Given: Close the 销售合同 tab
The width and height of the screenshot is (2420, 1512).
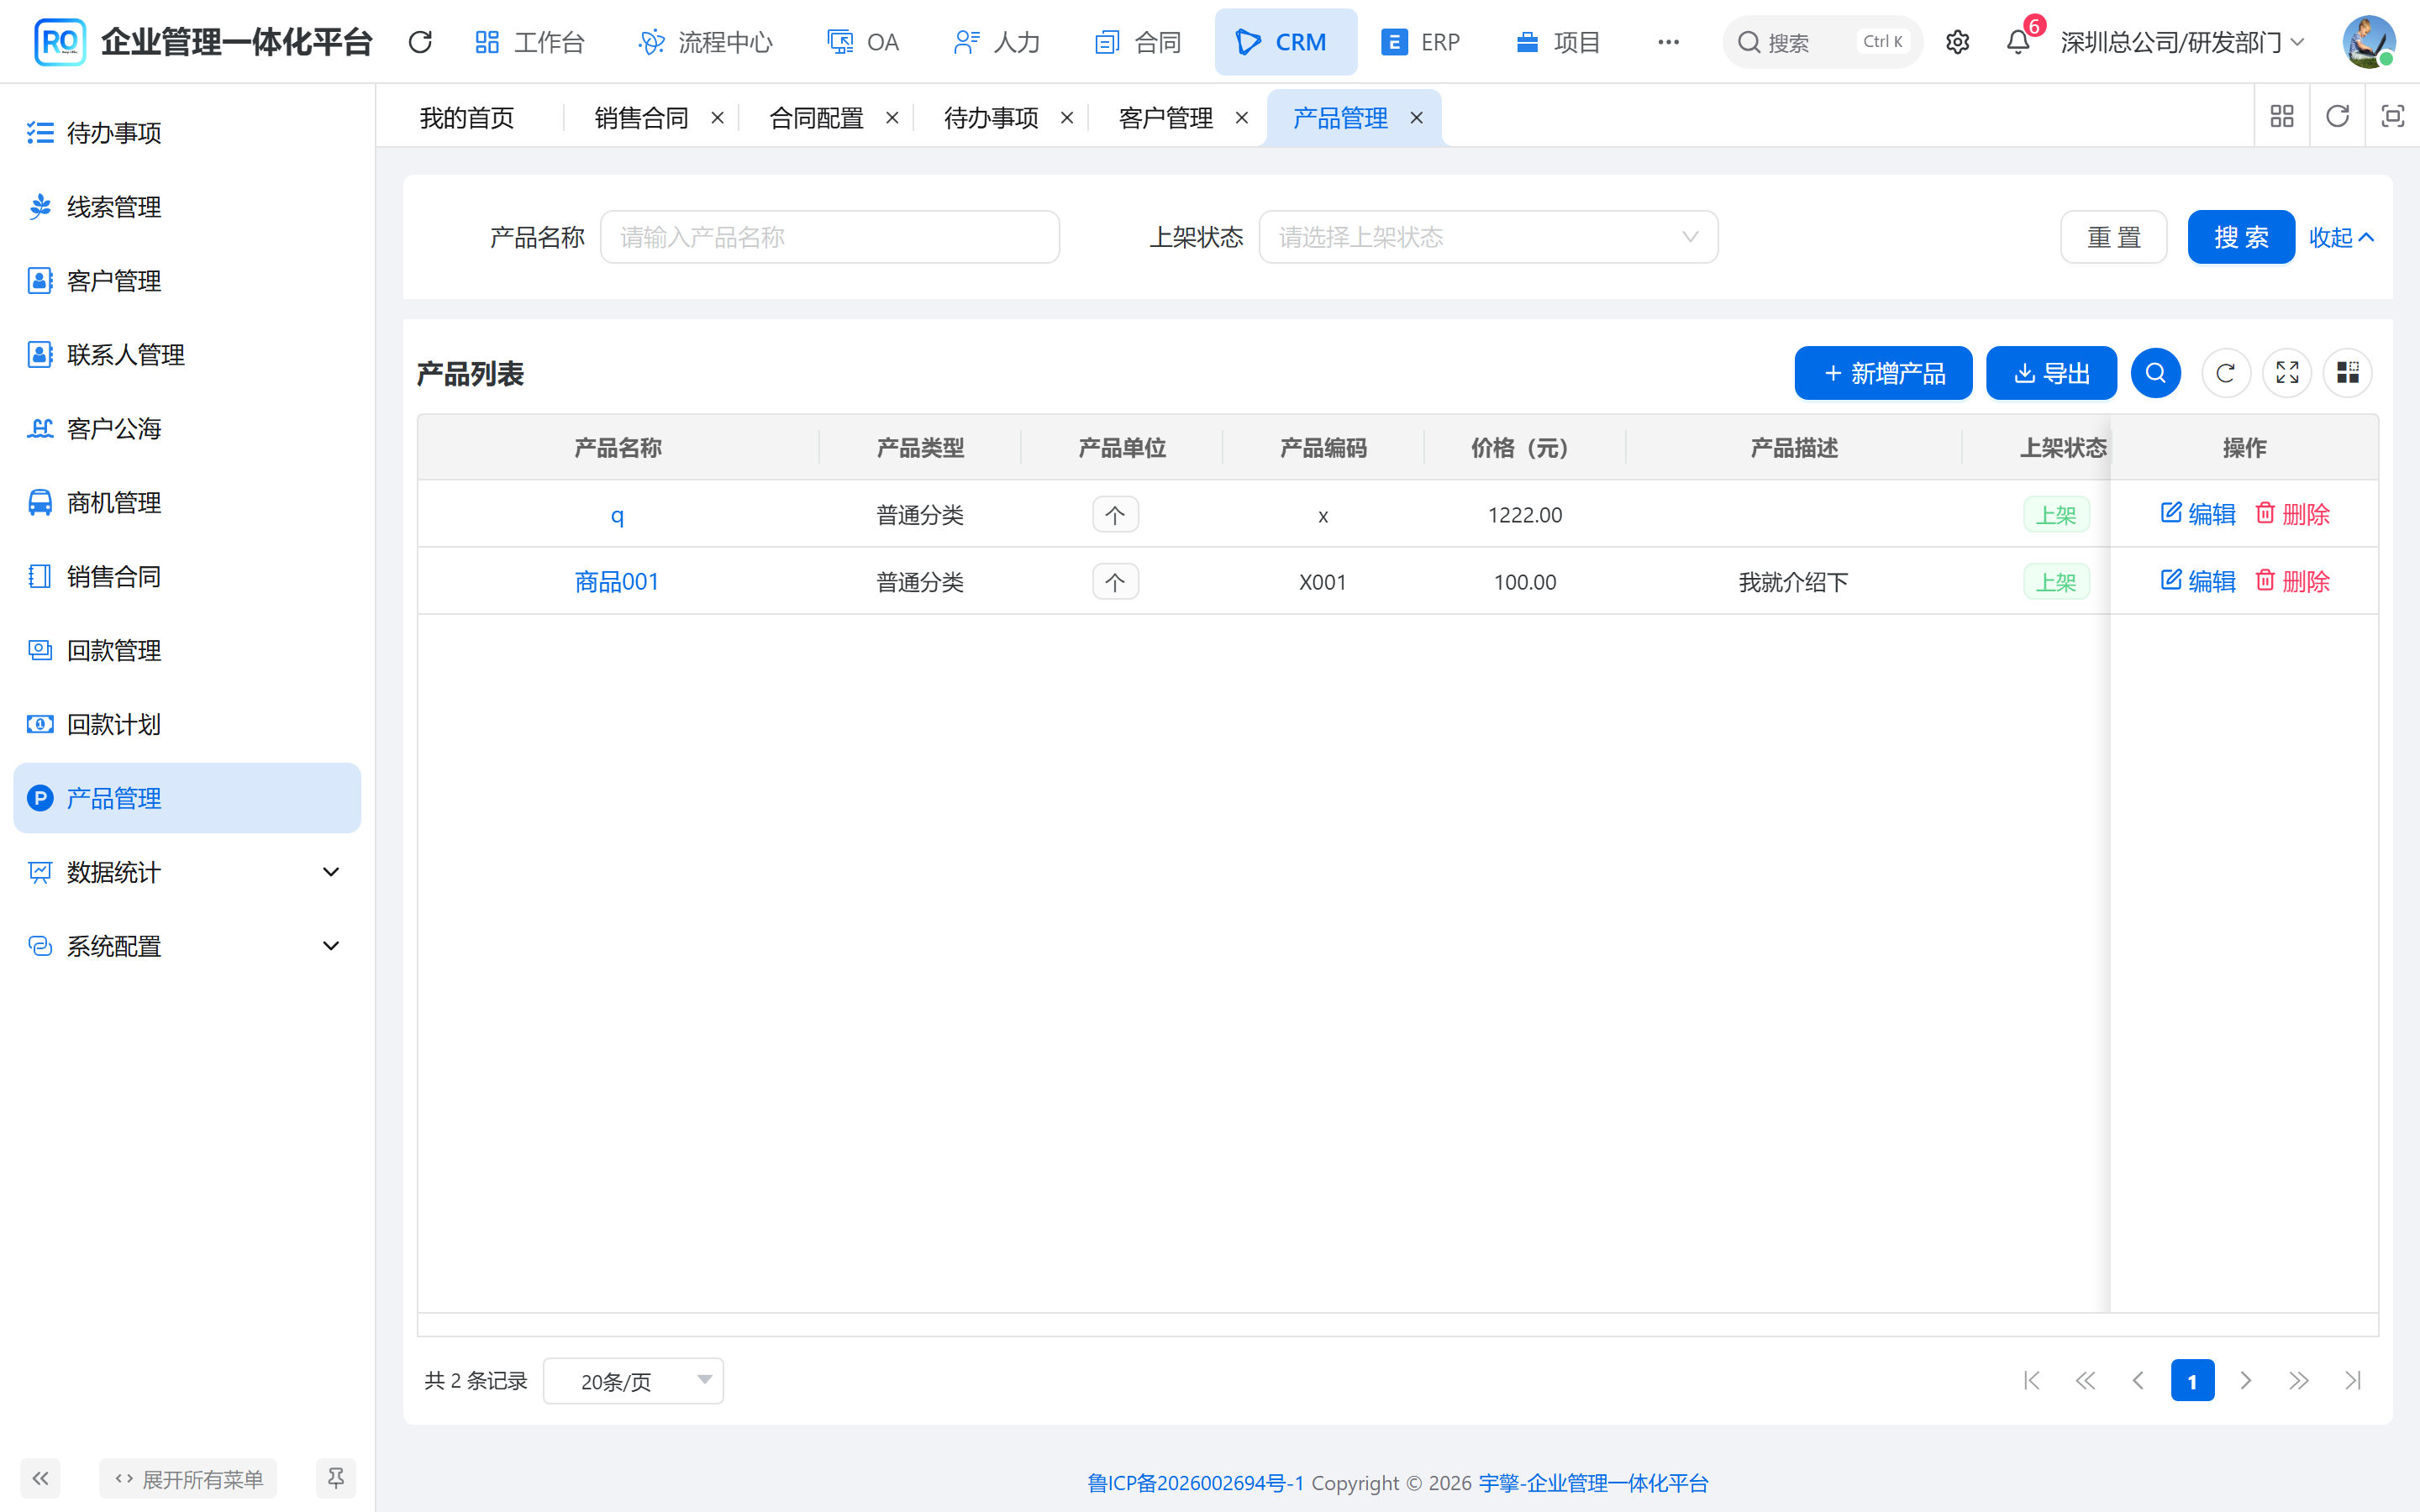Looking at the screenshot, I should [717, 118].
